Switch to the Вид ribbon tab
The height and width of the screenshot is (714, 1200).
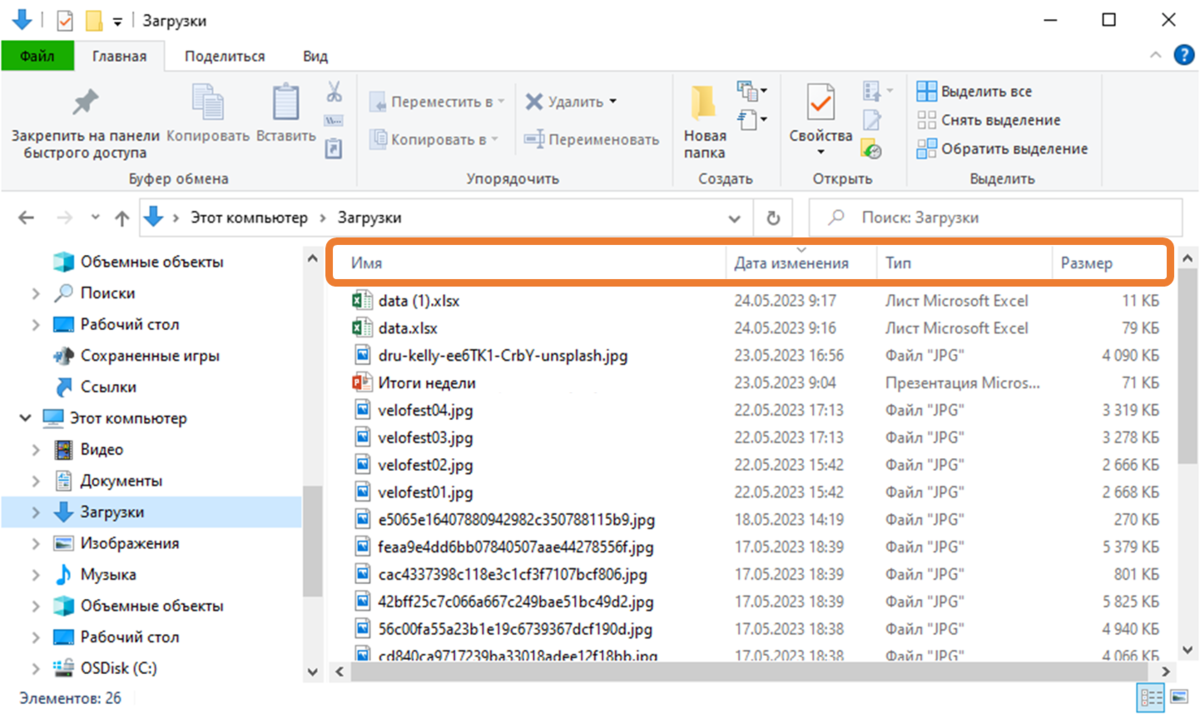click(316, 56)
